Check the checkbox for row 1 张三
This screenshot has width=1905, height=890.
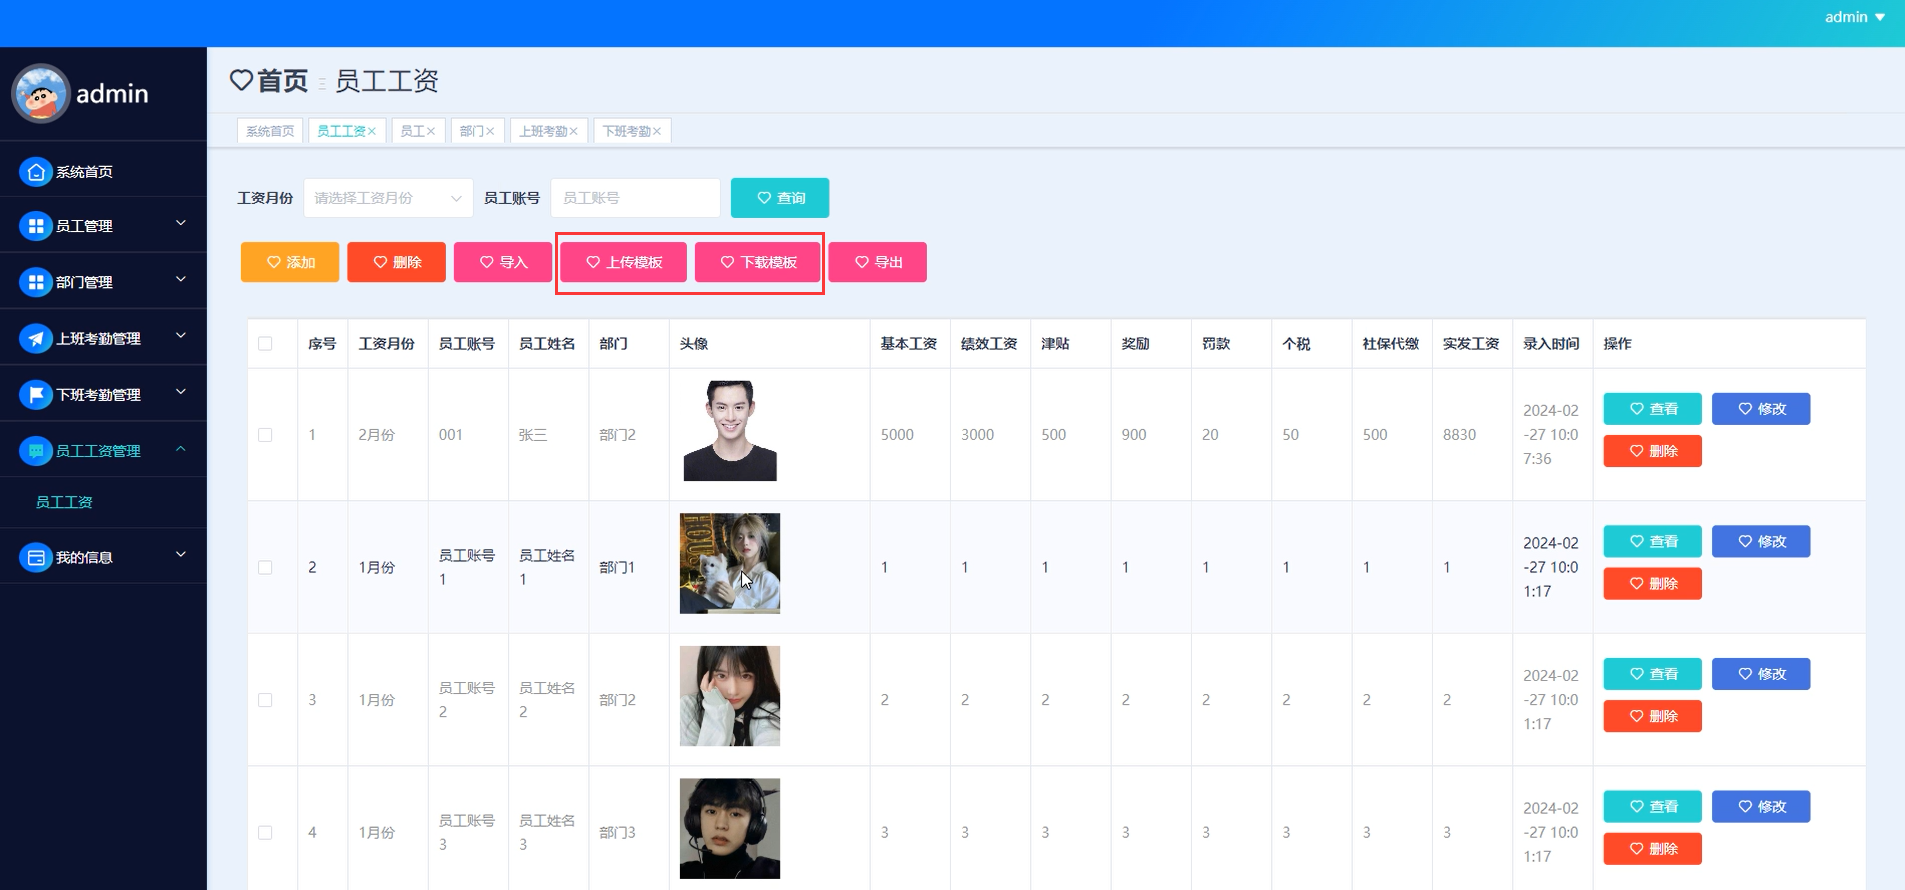tap(265, 435)
